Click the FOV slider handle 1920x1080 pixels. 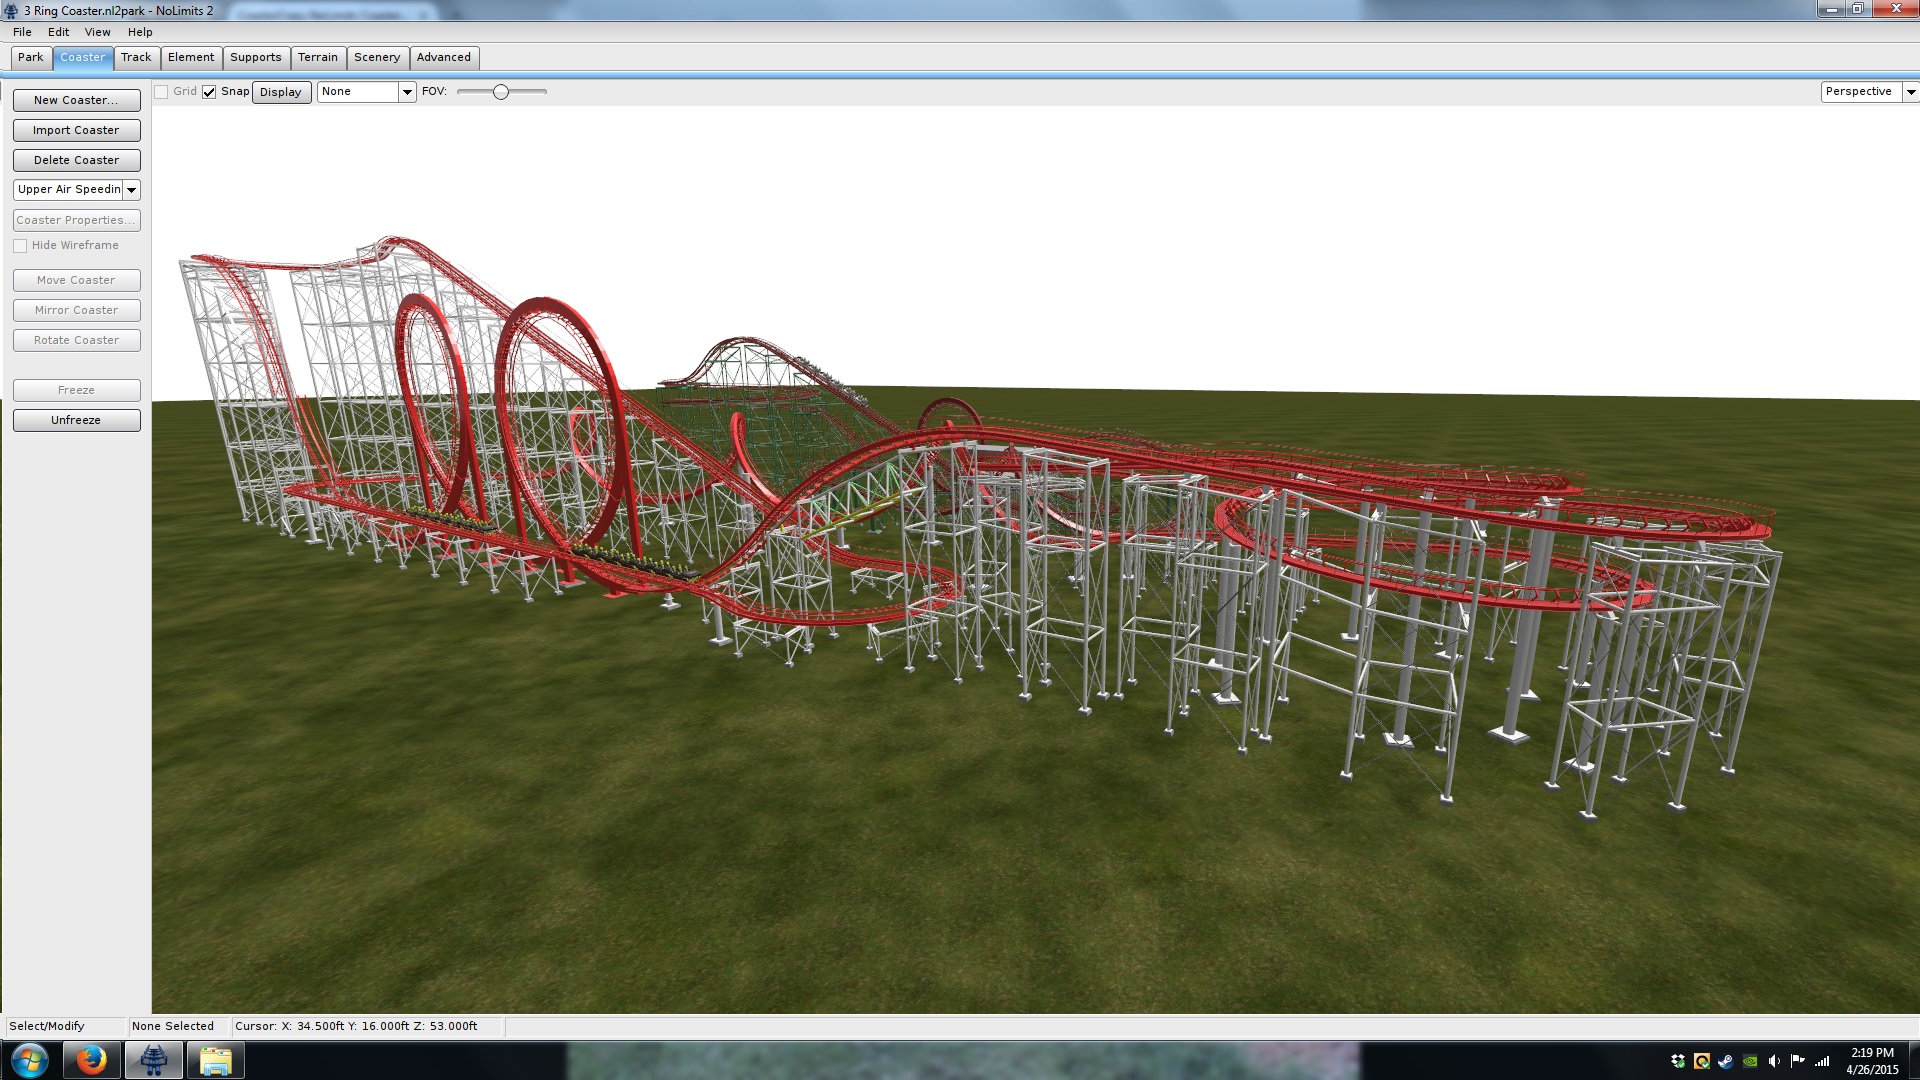(501, 92)
